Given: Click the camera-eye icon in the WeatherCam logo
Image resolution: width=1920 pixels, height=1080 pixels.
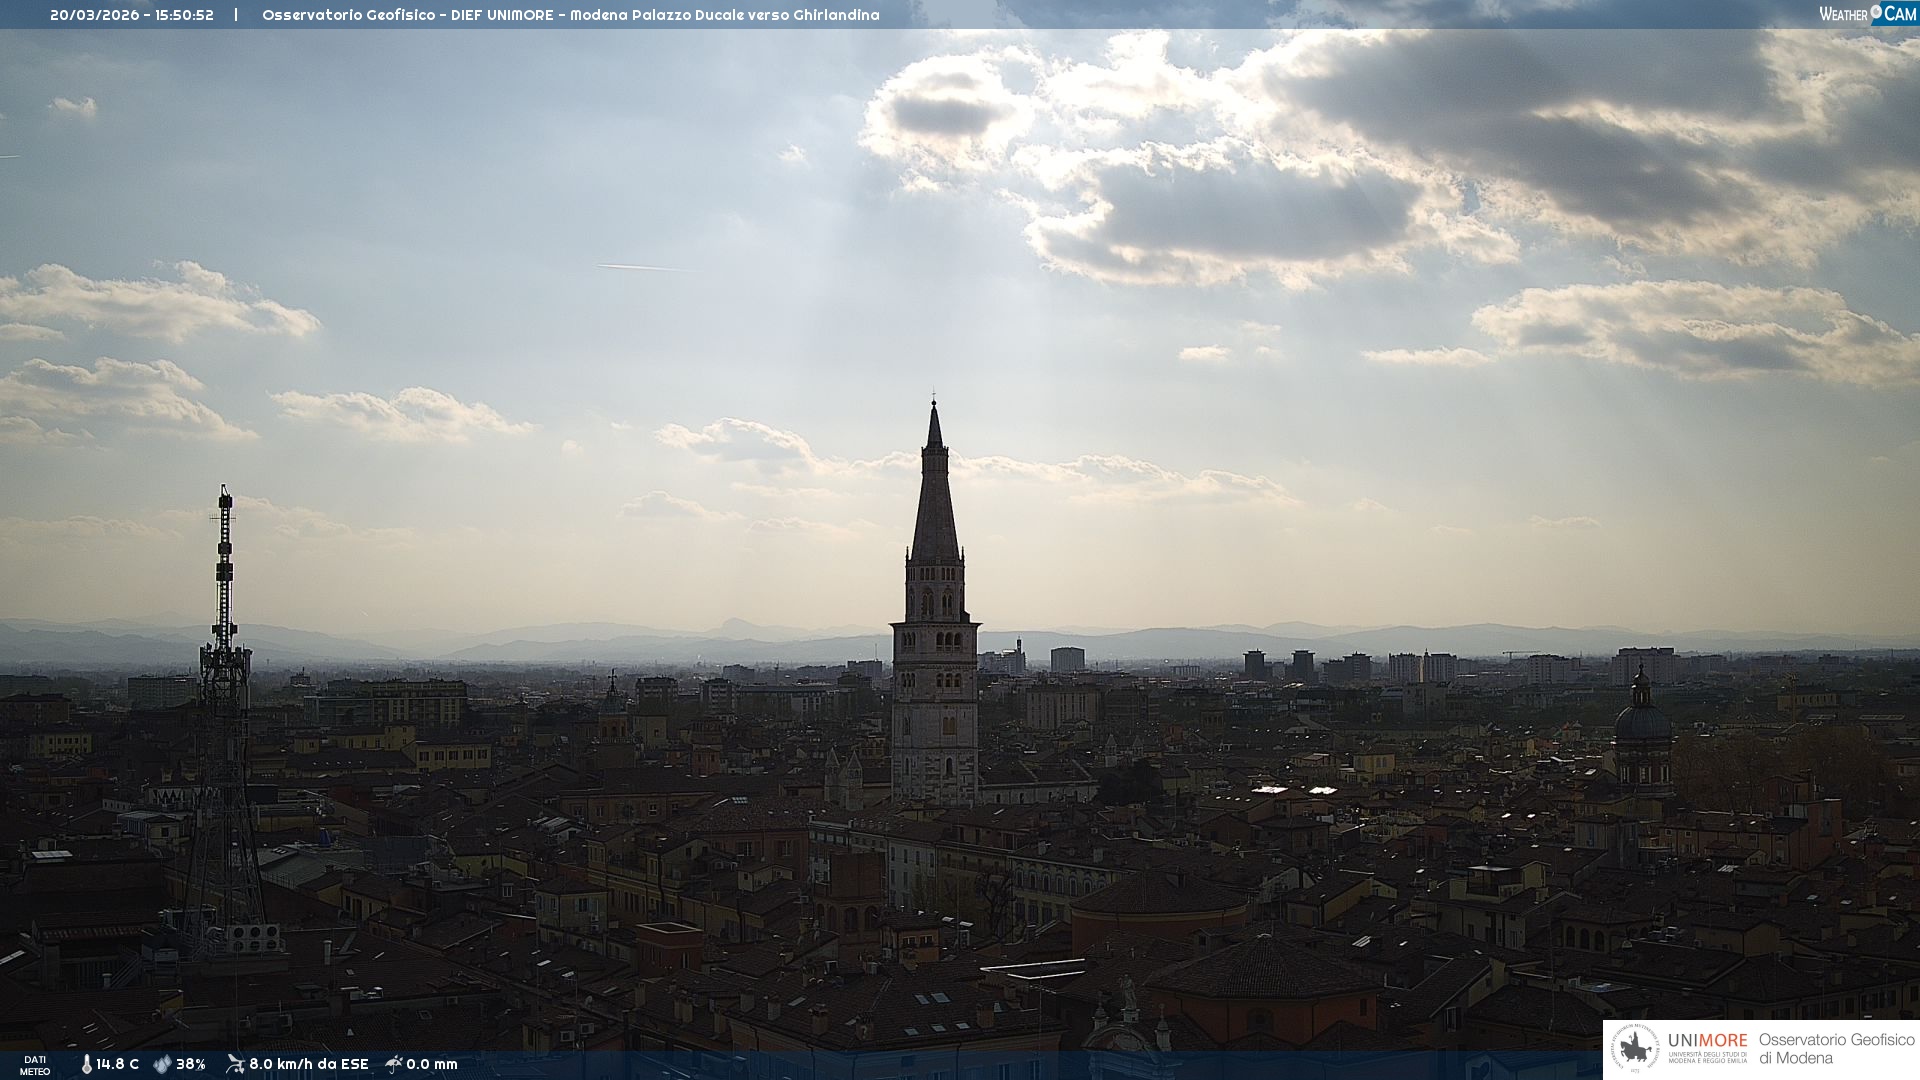Looking at the screenshot, I should (x=1876, y=12).
